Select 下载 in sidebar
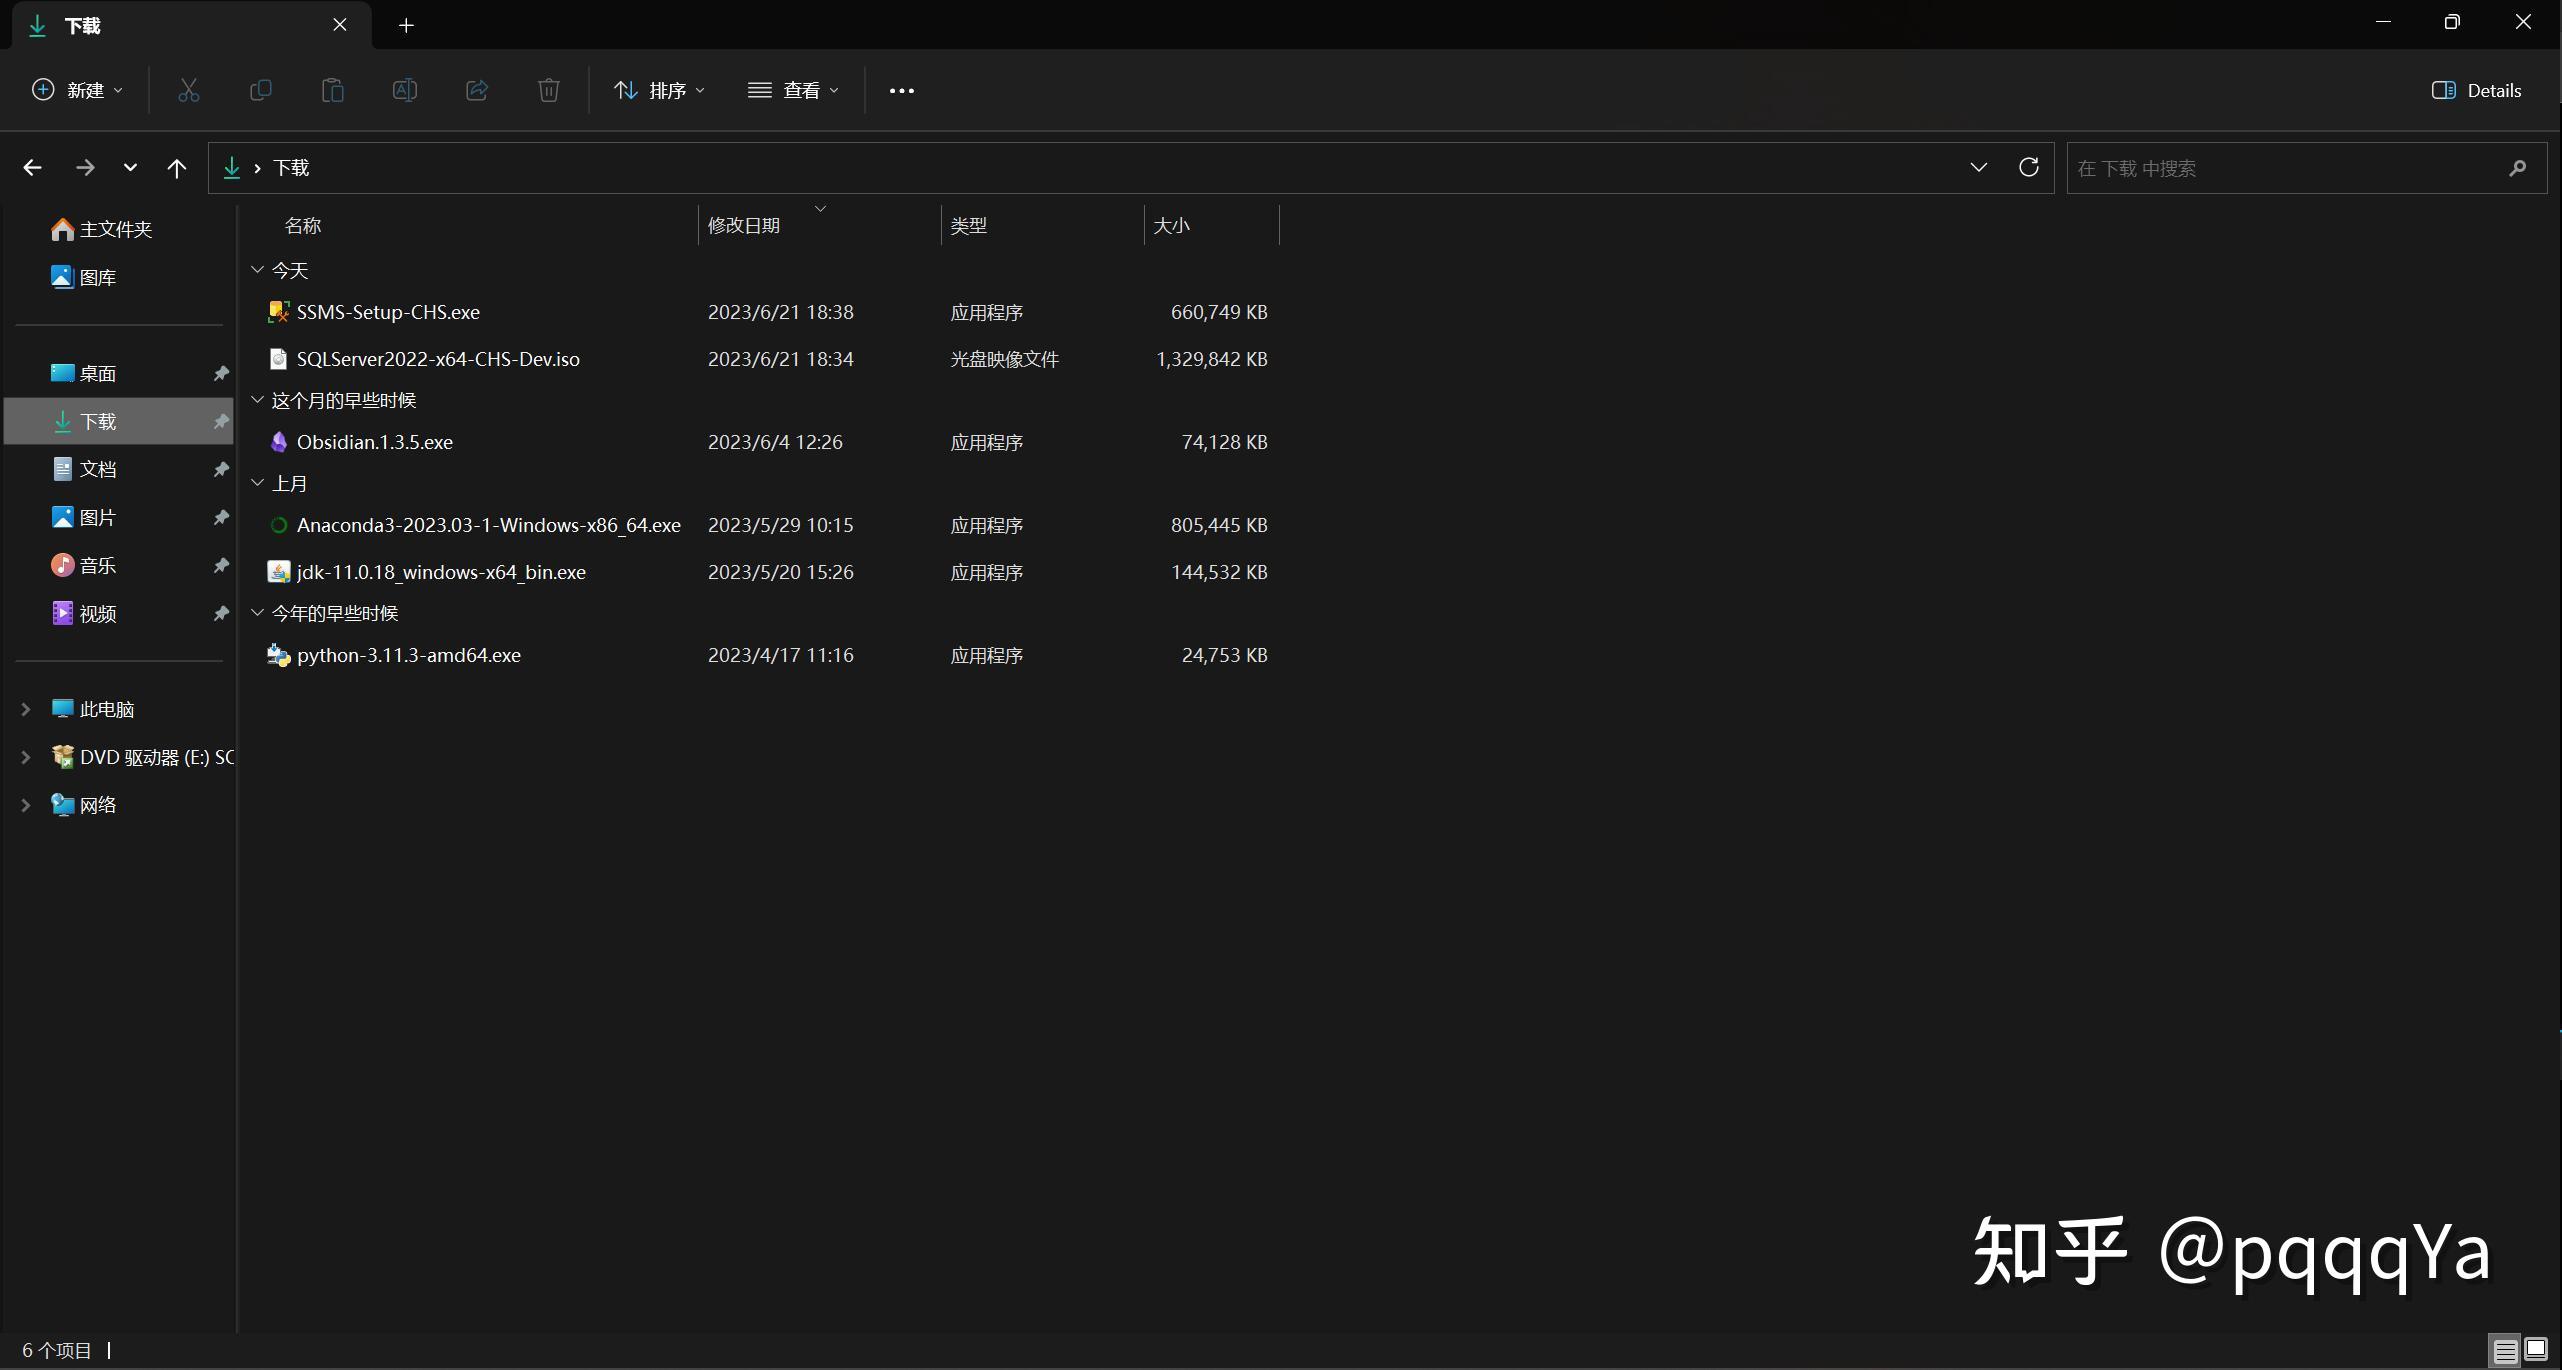The image size is (2562, 1370). [x=118, y=421]
